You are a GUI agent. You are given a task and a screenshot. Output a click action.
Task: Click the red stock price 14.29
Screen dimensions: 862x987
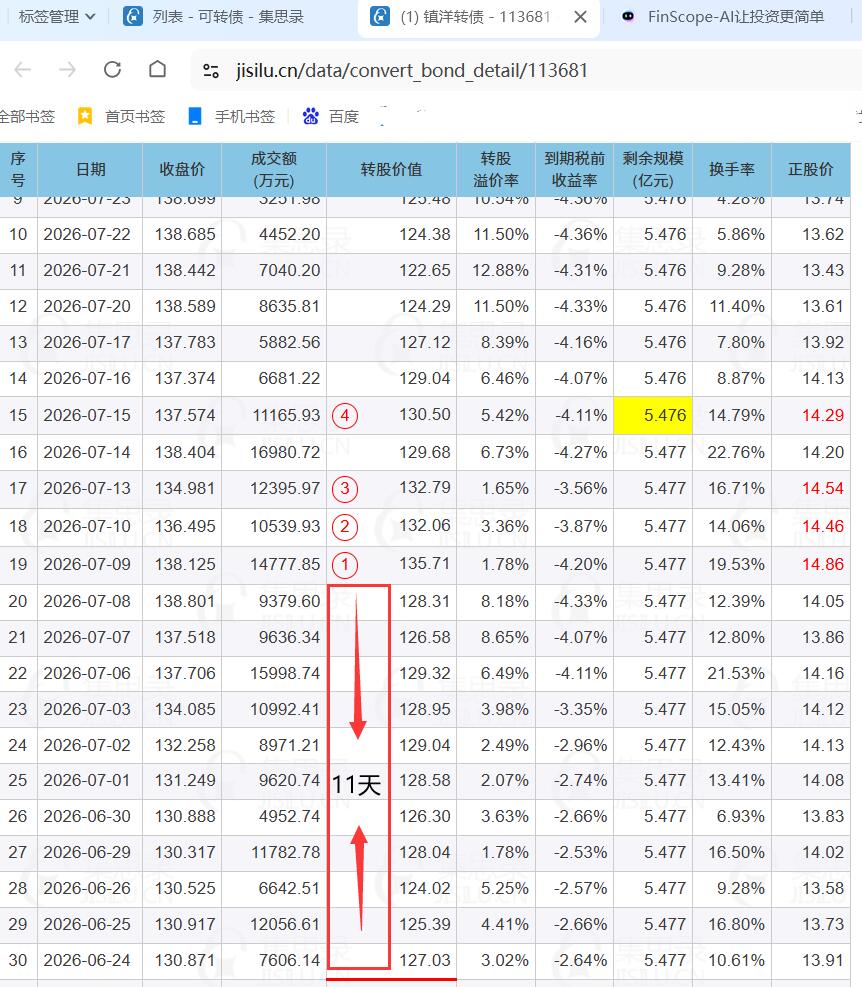pos(823,415)
